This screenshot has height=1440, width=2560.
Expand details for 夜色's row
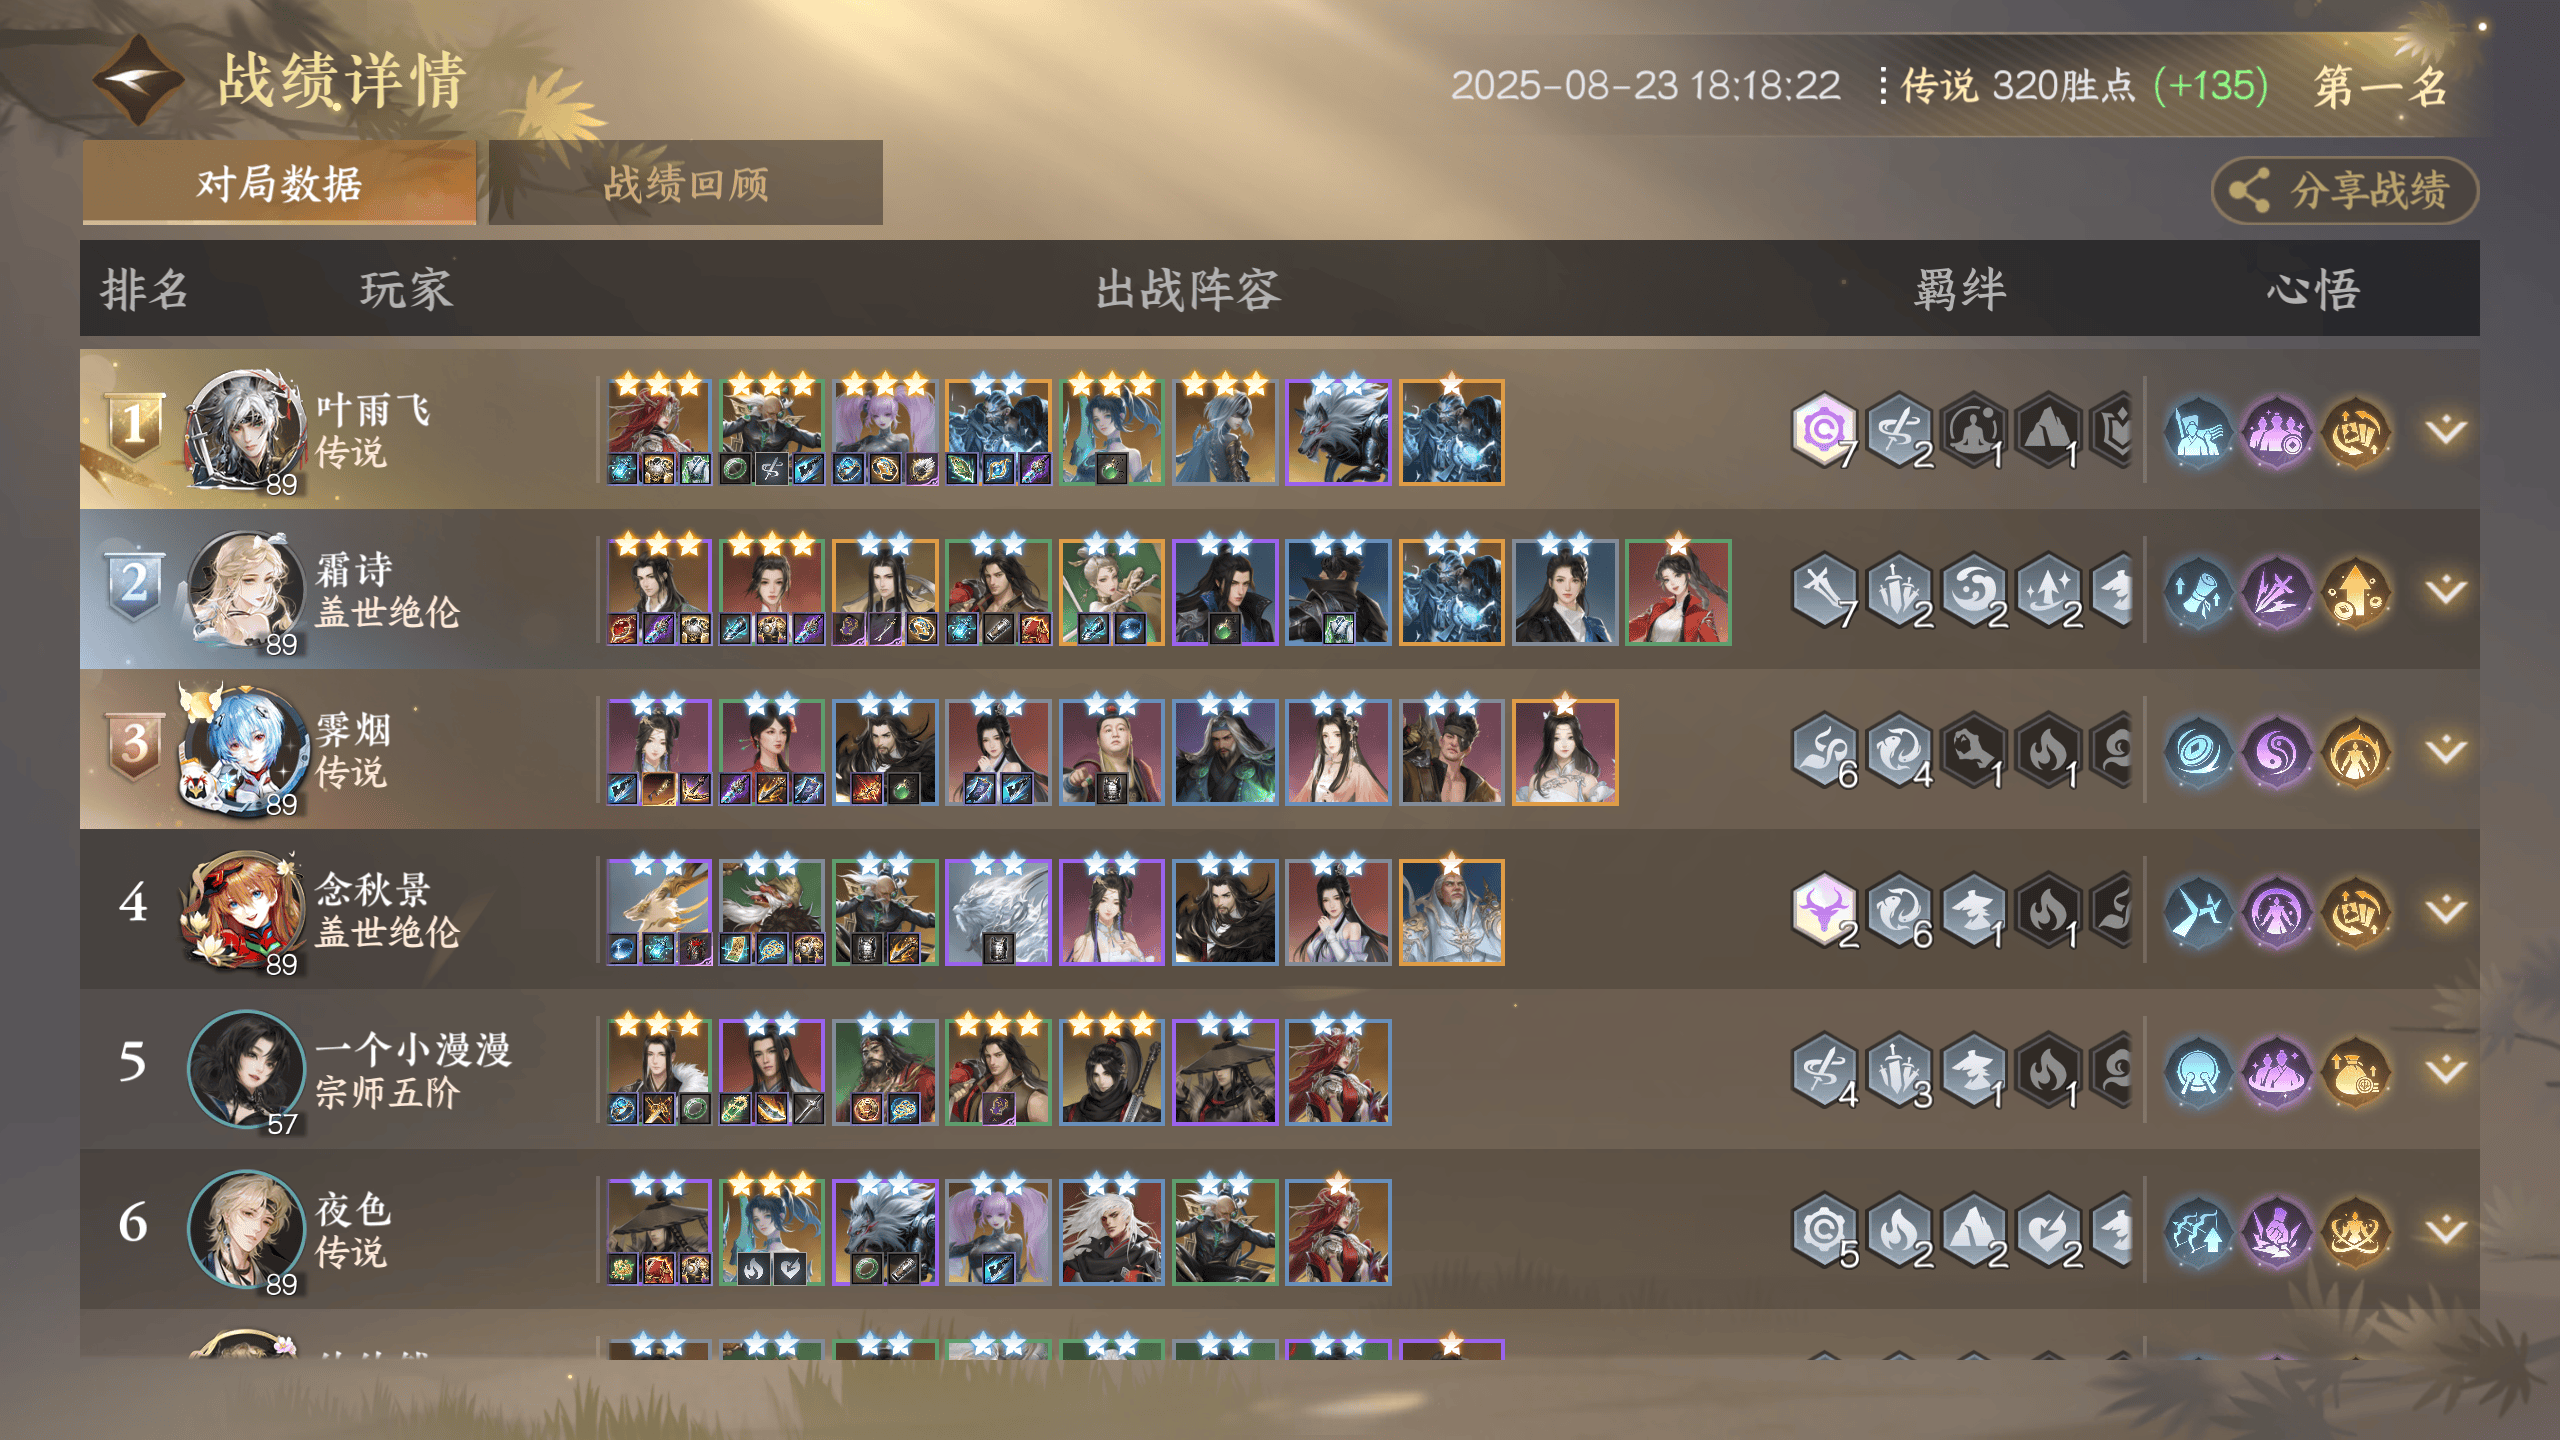pos(2446,1230)
